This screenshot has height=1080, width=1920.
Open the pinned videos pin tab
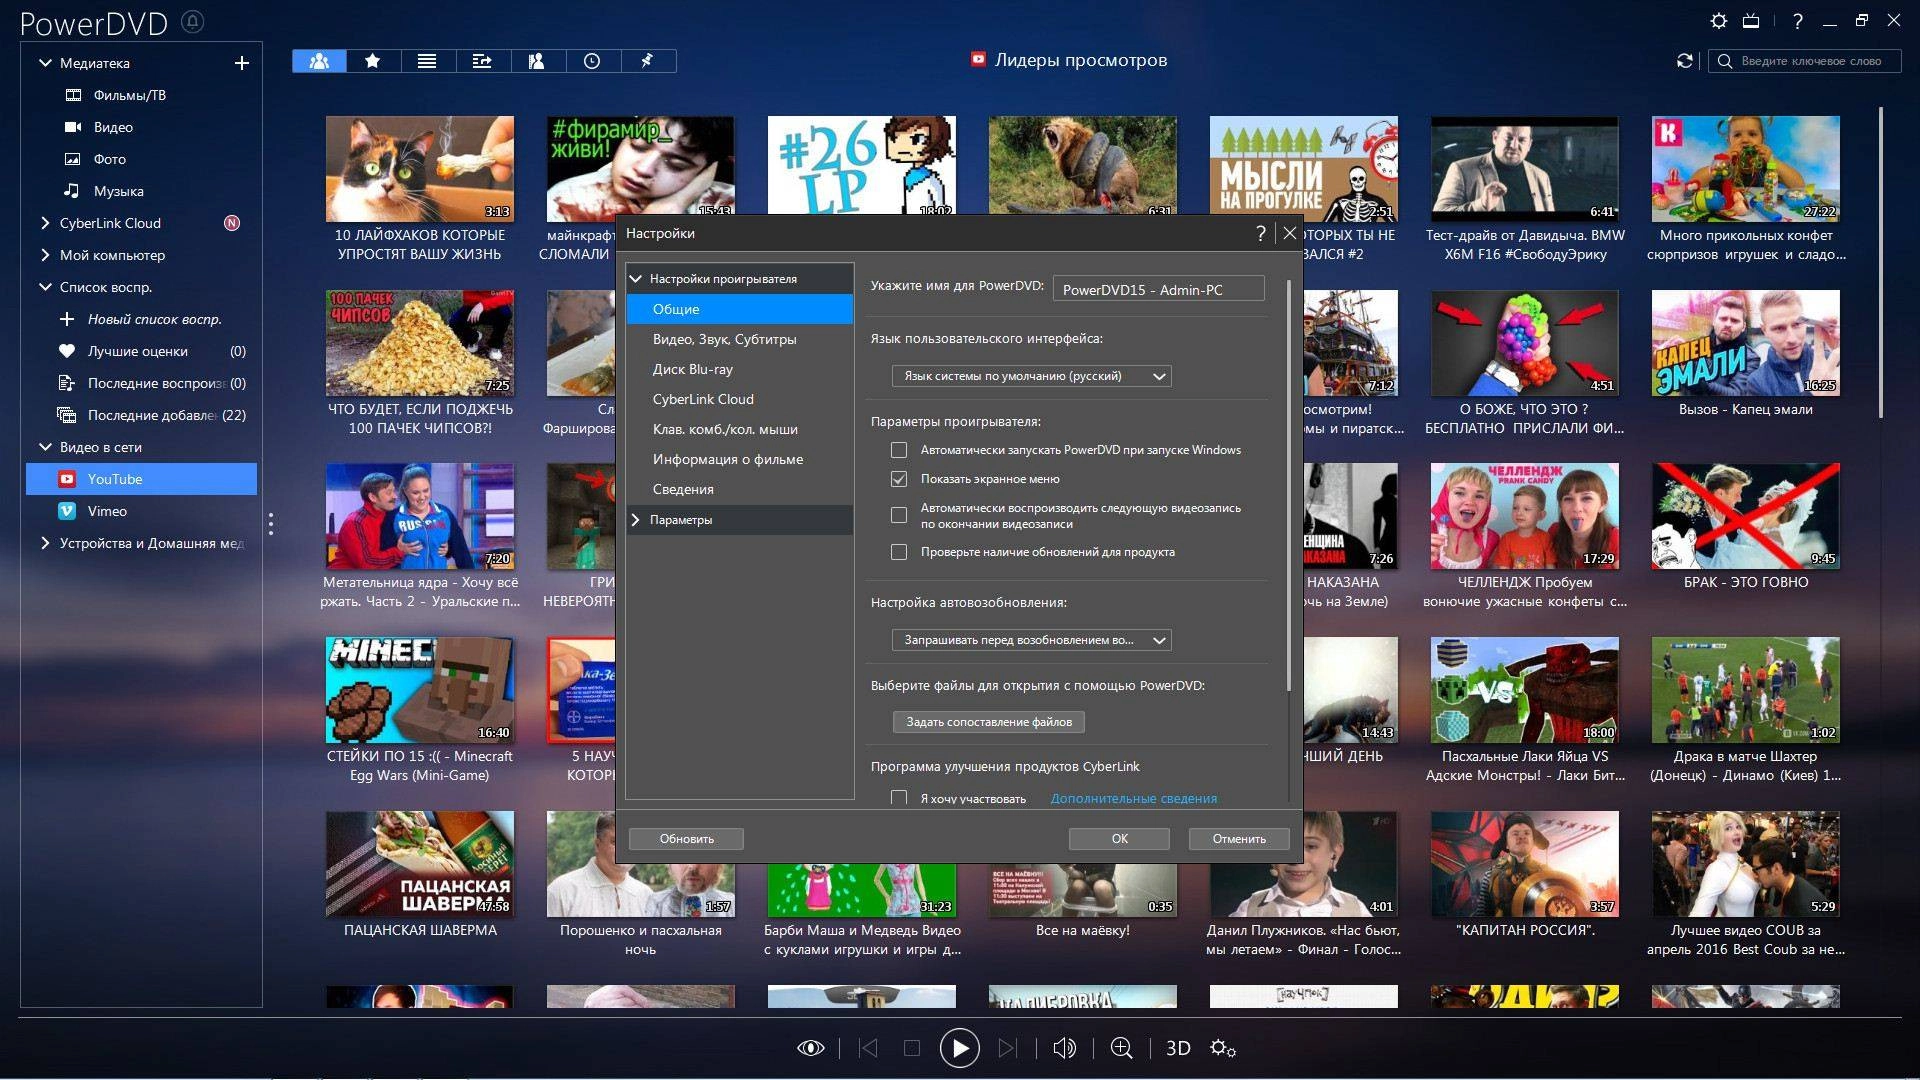(647, 61)
